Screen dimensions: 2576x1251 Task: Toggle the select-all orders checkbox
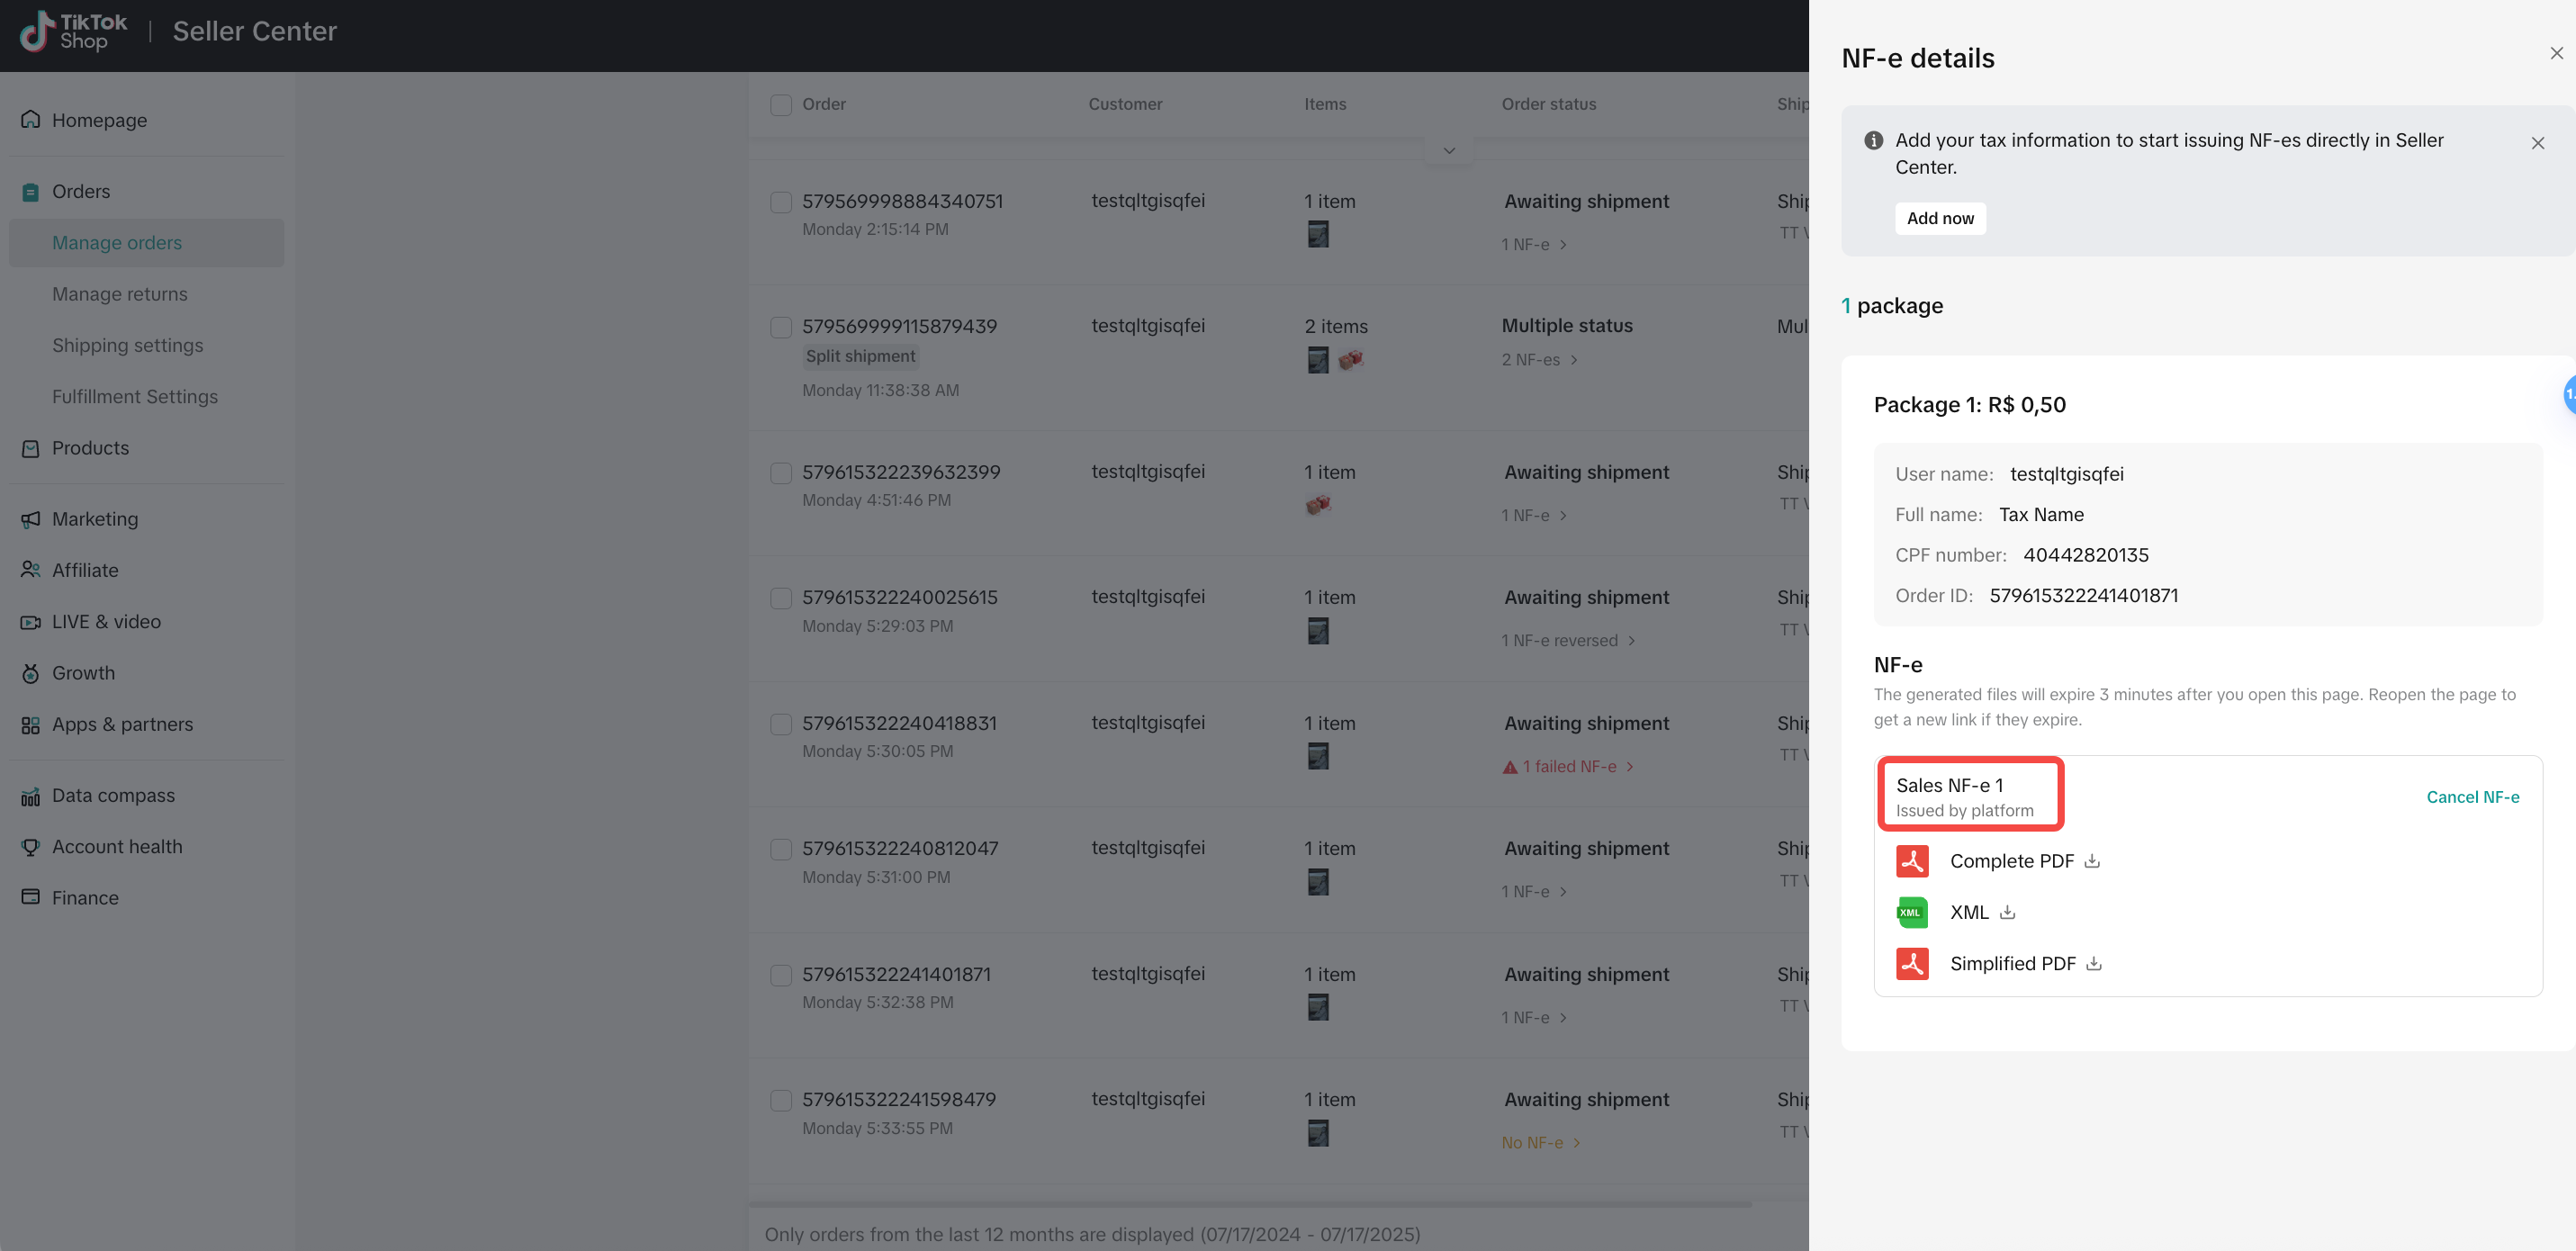tap(781, 104)
